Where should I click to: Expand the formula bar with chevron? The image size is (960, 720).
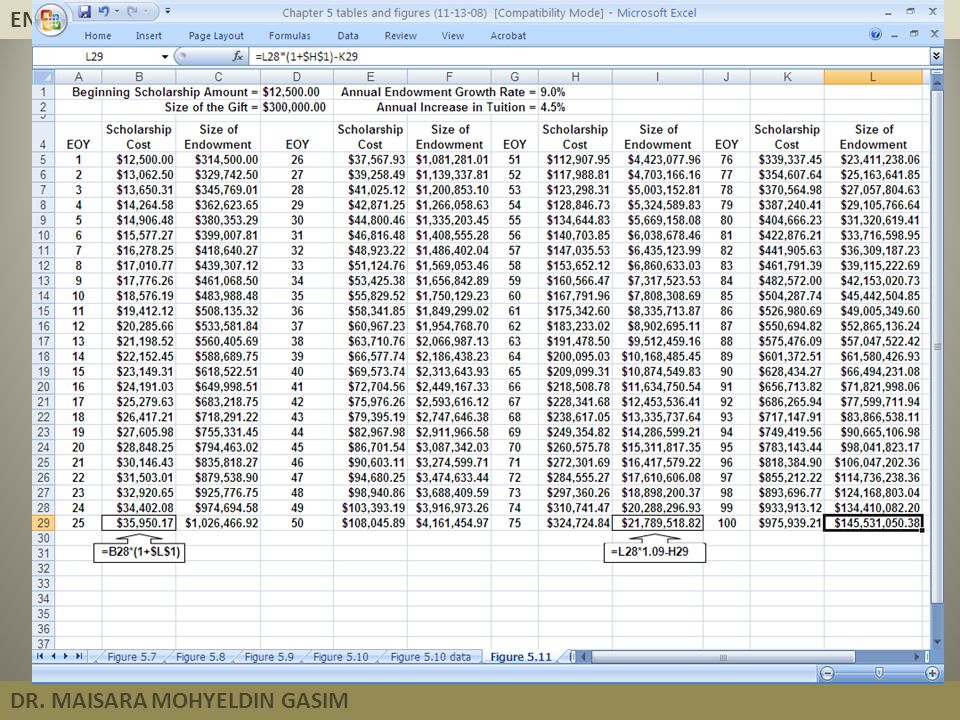[936, 56]
